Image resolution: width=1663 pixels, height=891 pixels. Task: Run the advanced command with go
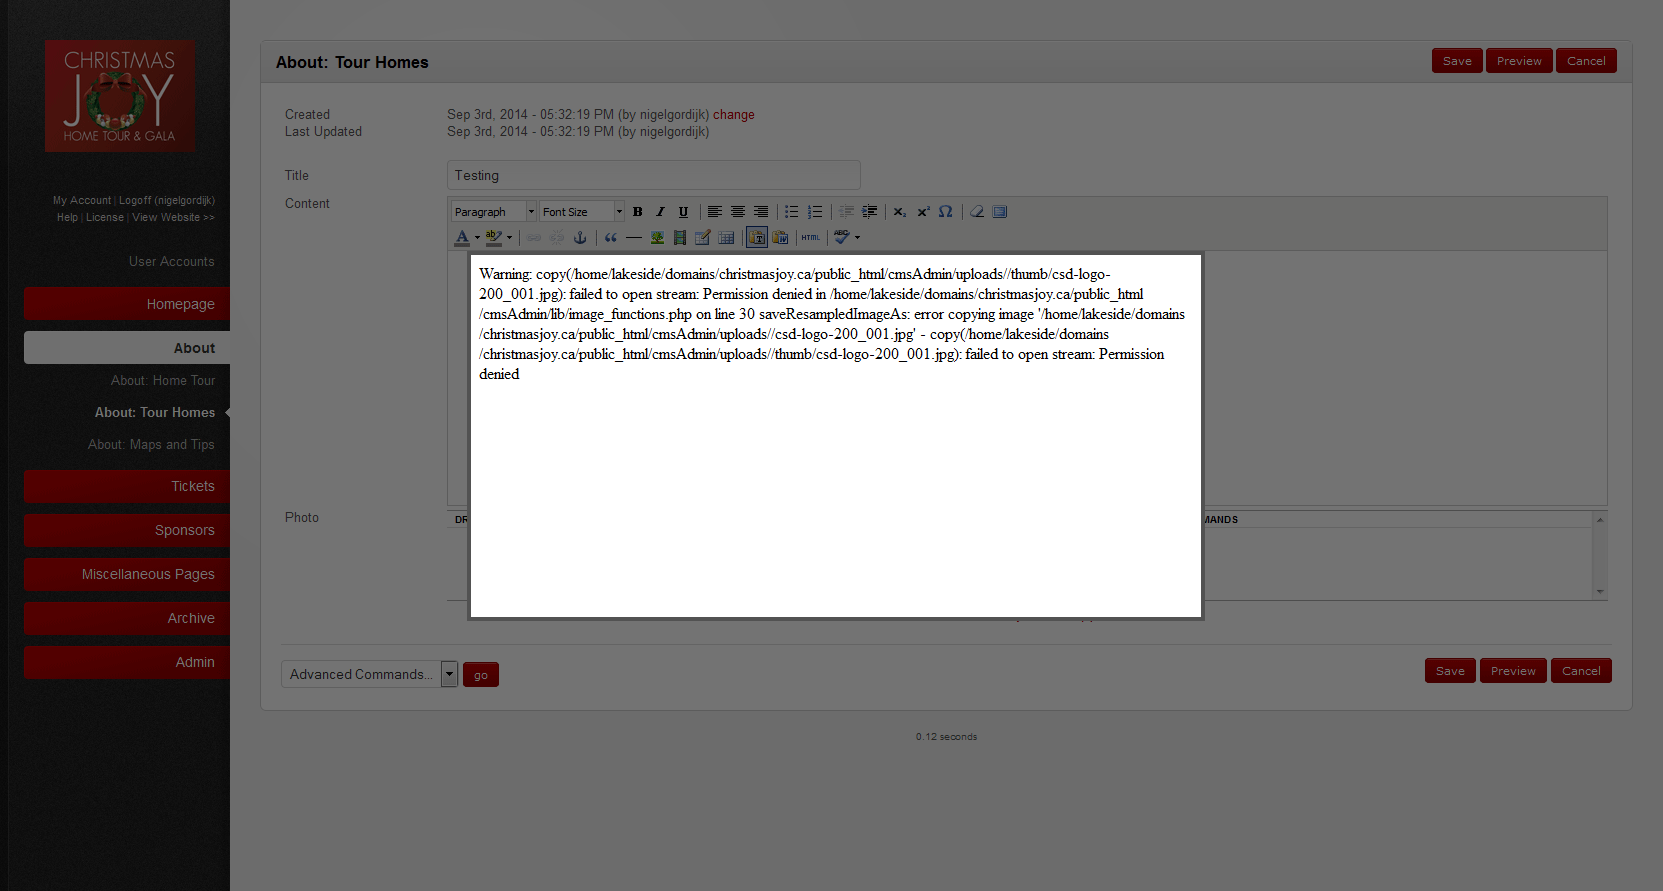(481, 675)
